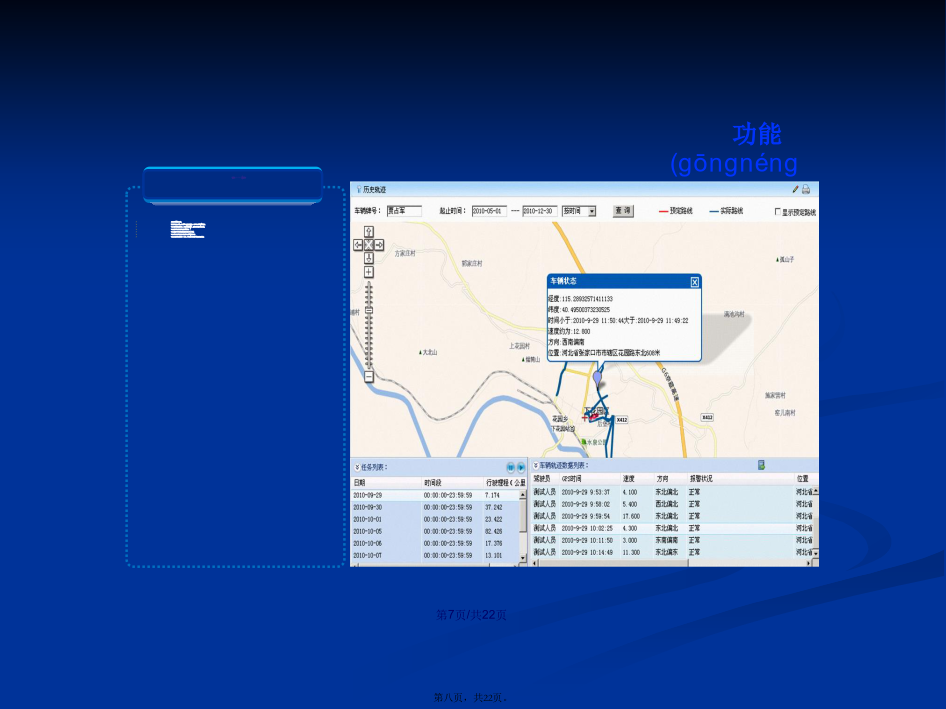Pan map right with the right arrow
946x709 pixels.
coord(379,244)
